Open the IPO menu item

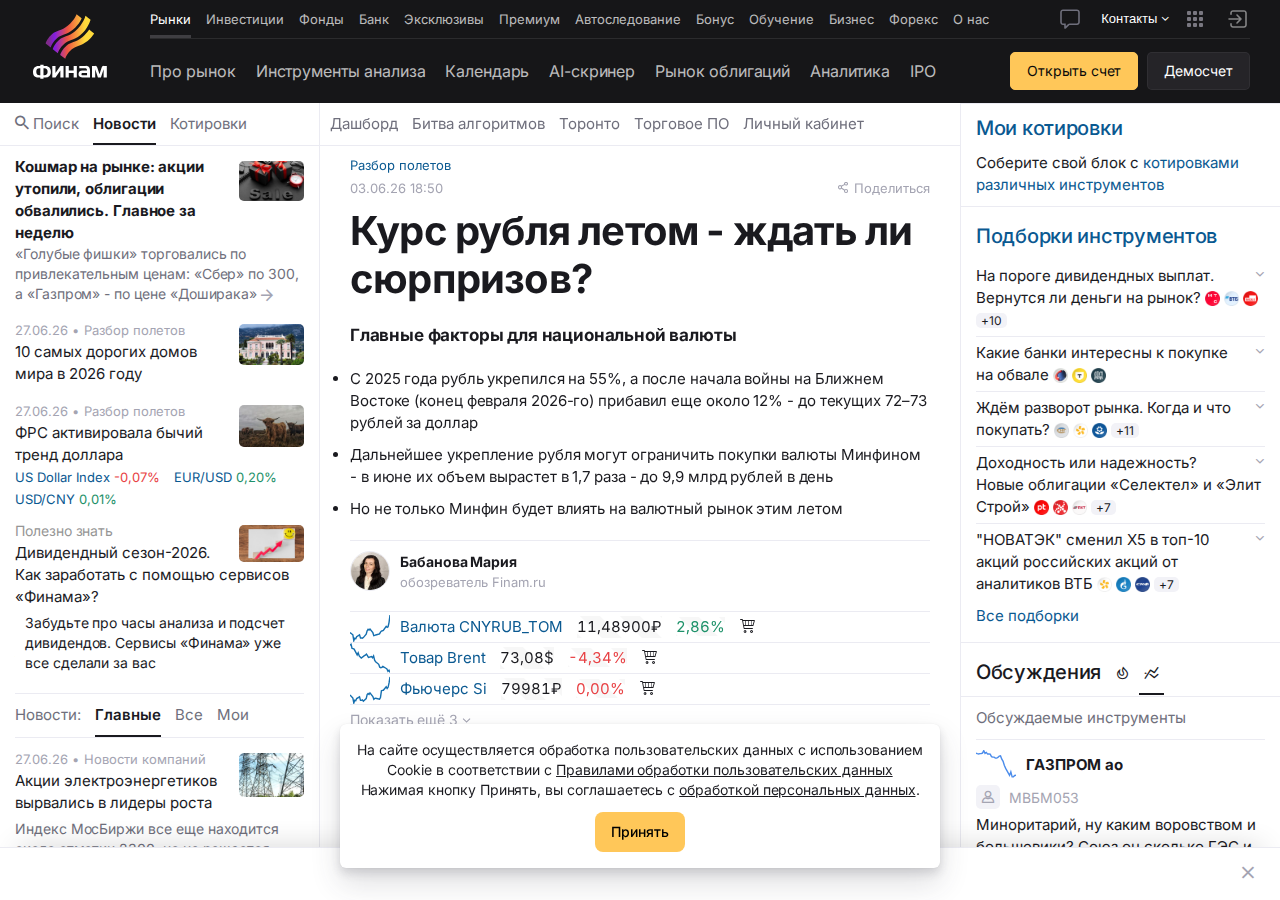pyautogui.click(x=923, y=71)
